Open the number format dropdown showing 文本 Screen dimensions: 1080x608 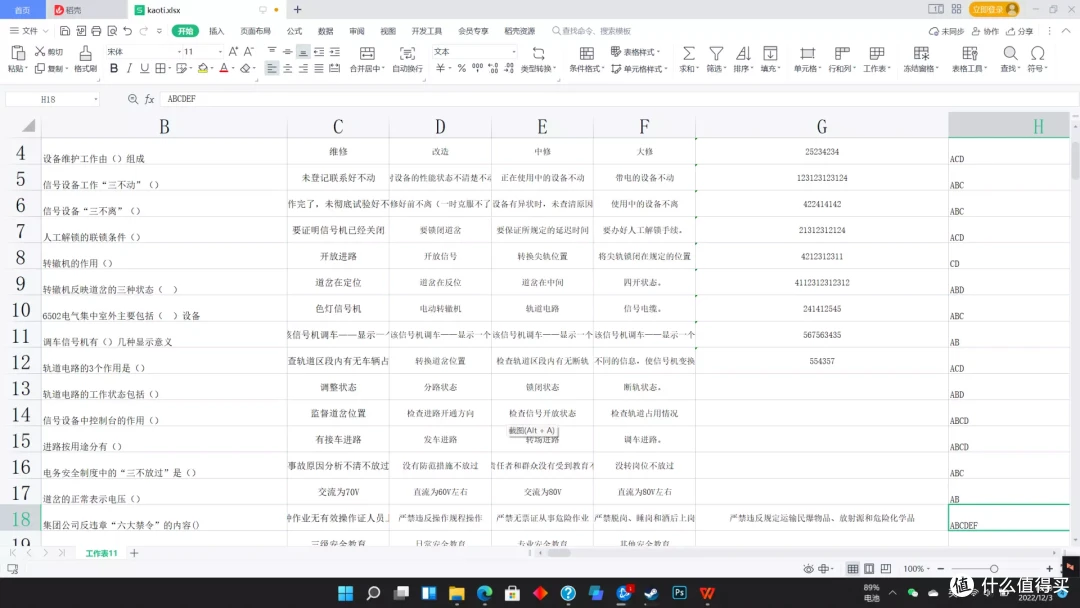tap(513, 52)
